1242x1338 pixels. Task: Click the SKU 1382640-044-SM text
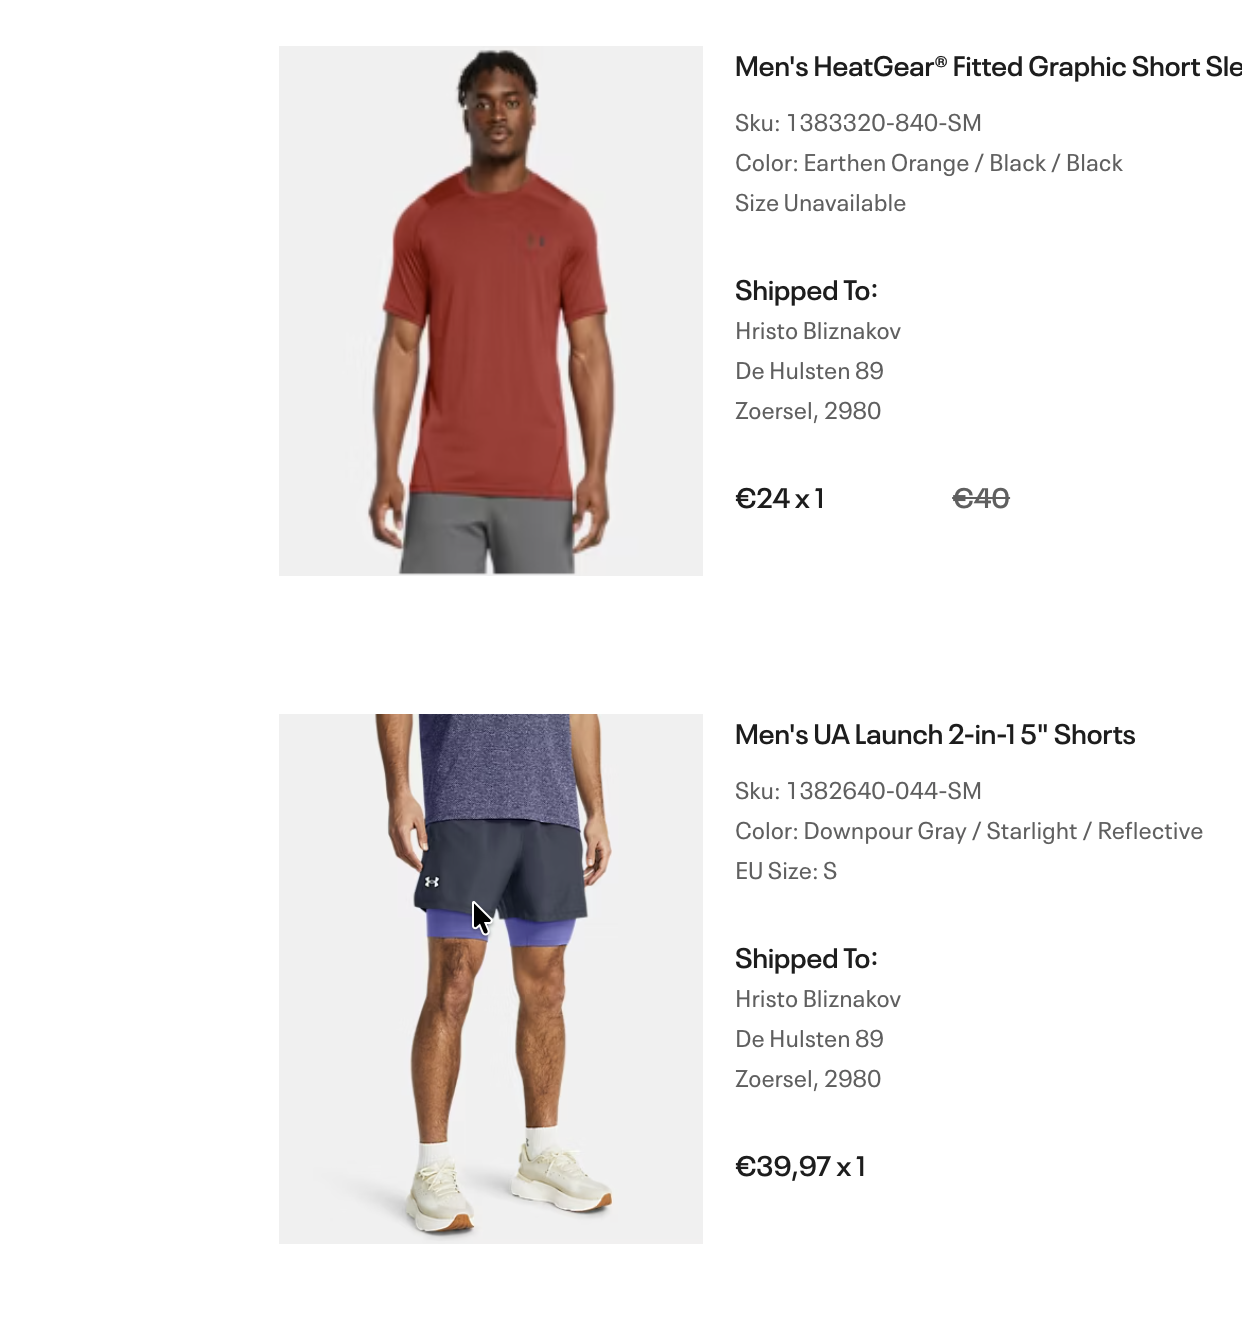(x=858, y=791)
